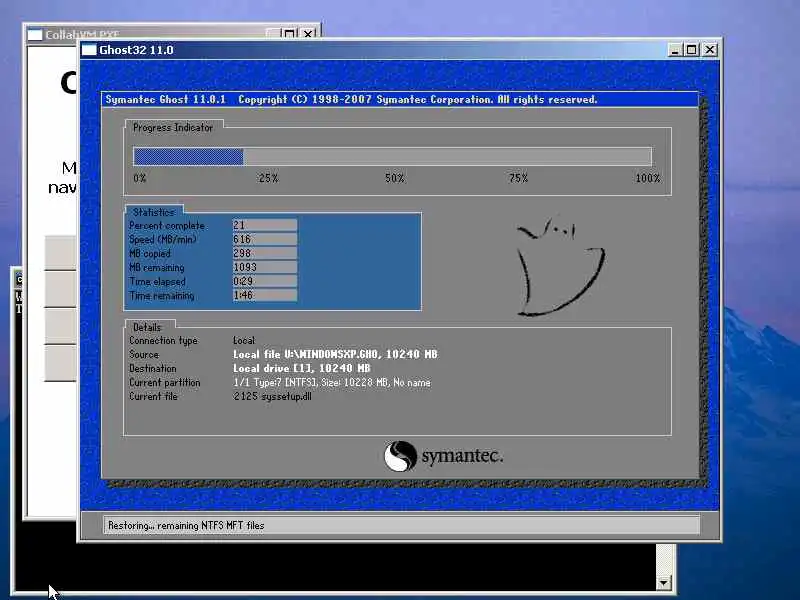Minimize the Ghost32 11.0 window

click(x=675, y=50)
